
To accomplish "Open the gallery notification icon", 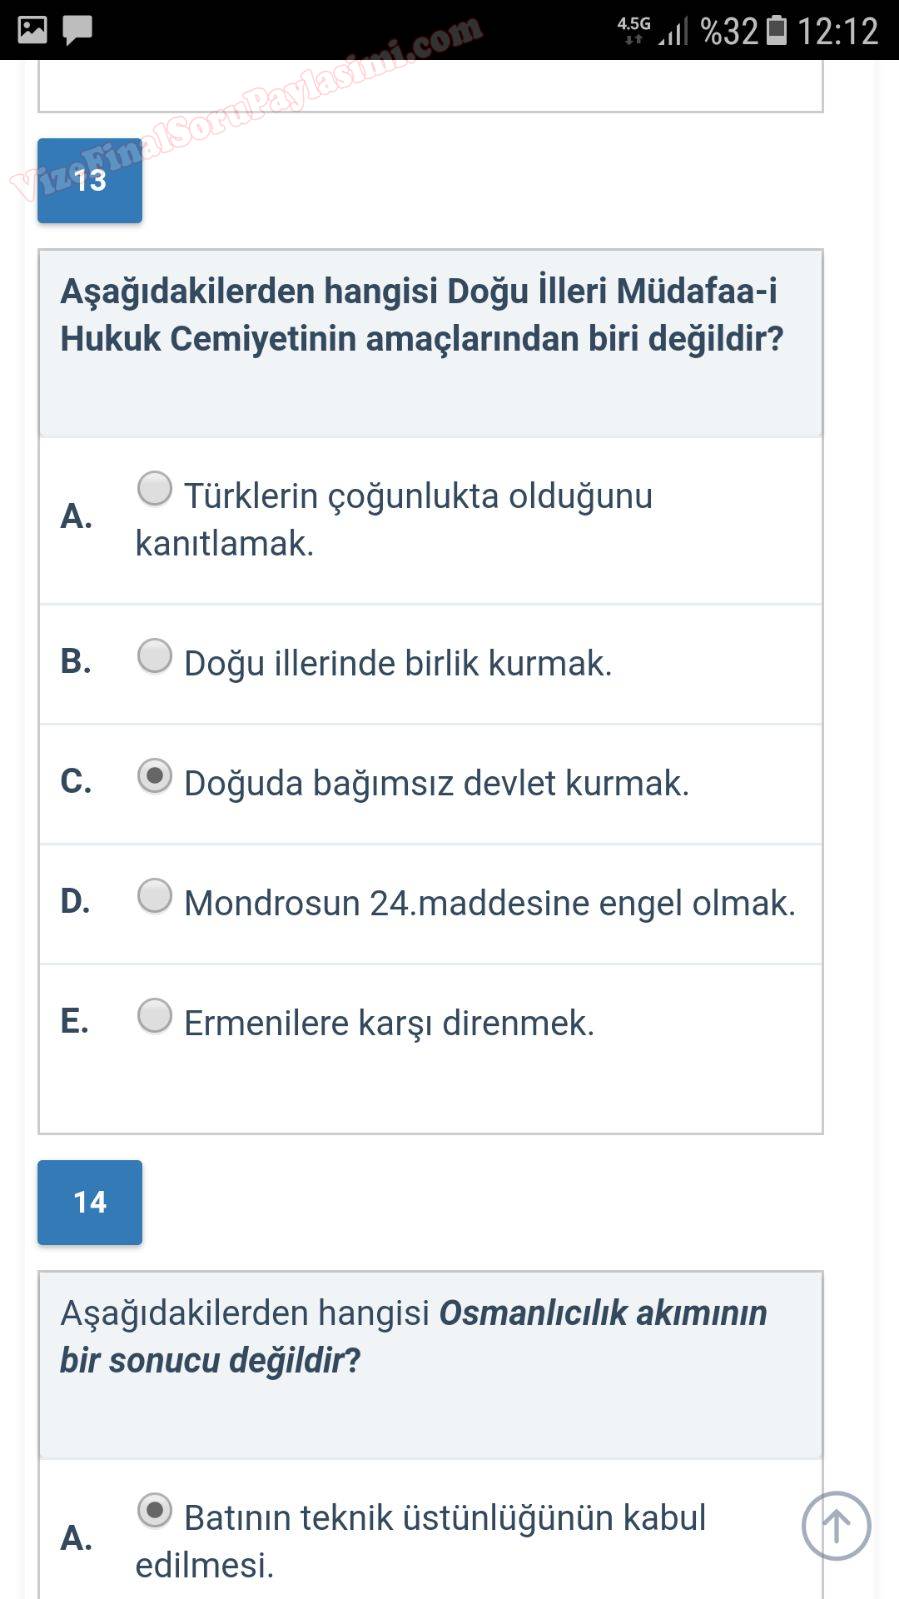I will click(33, 30).
